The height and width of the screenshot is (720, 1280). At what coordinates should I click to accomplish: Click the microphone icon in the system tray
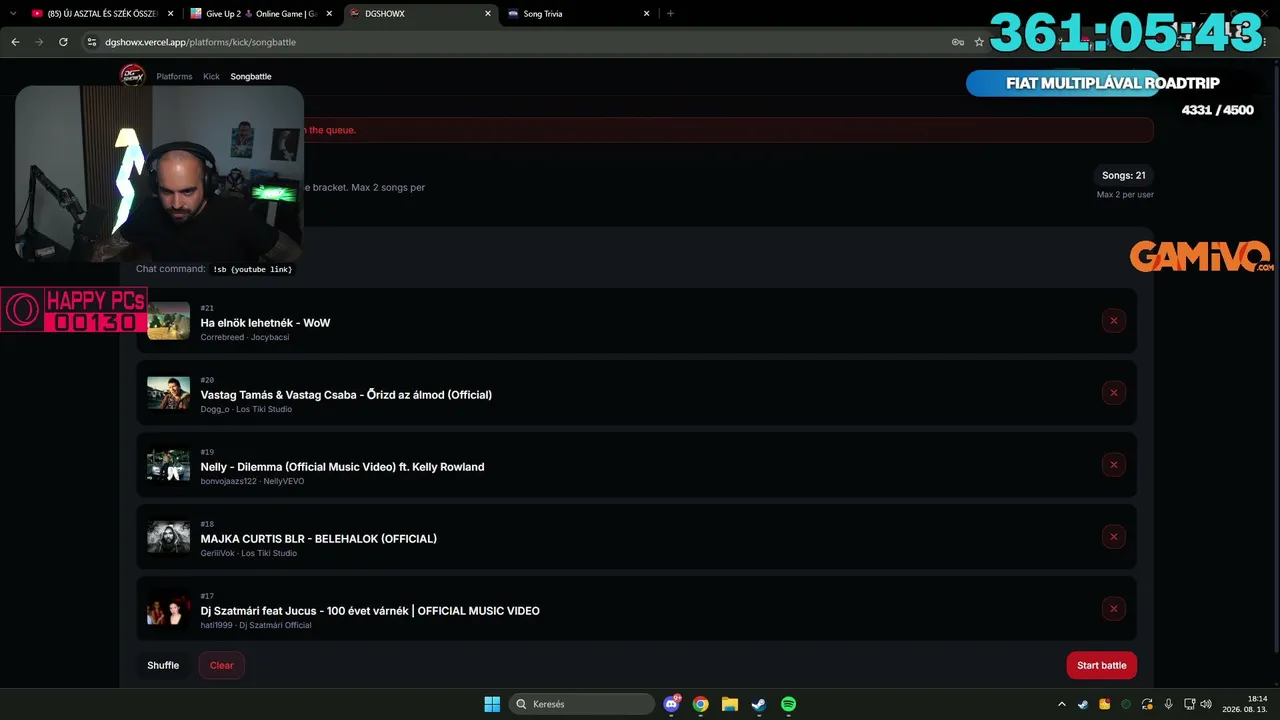click(x=1168, y=704)
